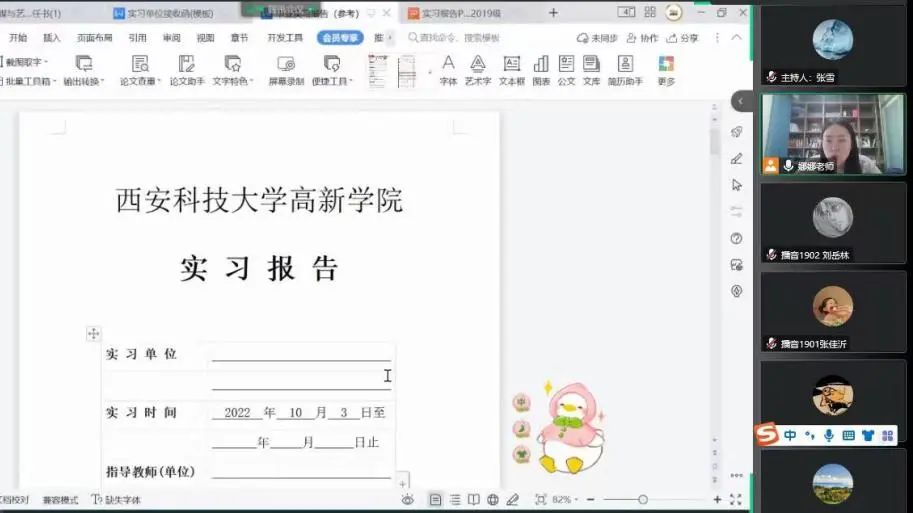Click the zoom slider handle
Viewport: 913px width, 513px height.
[x=642, y=499]
